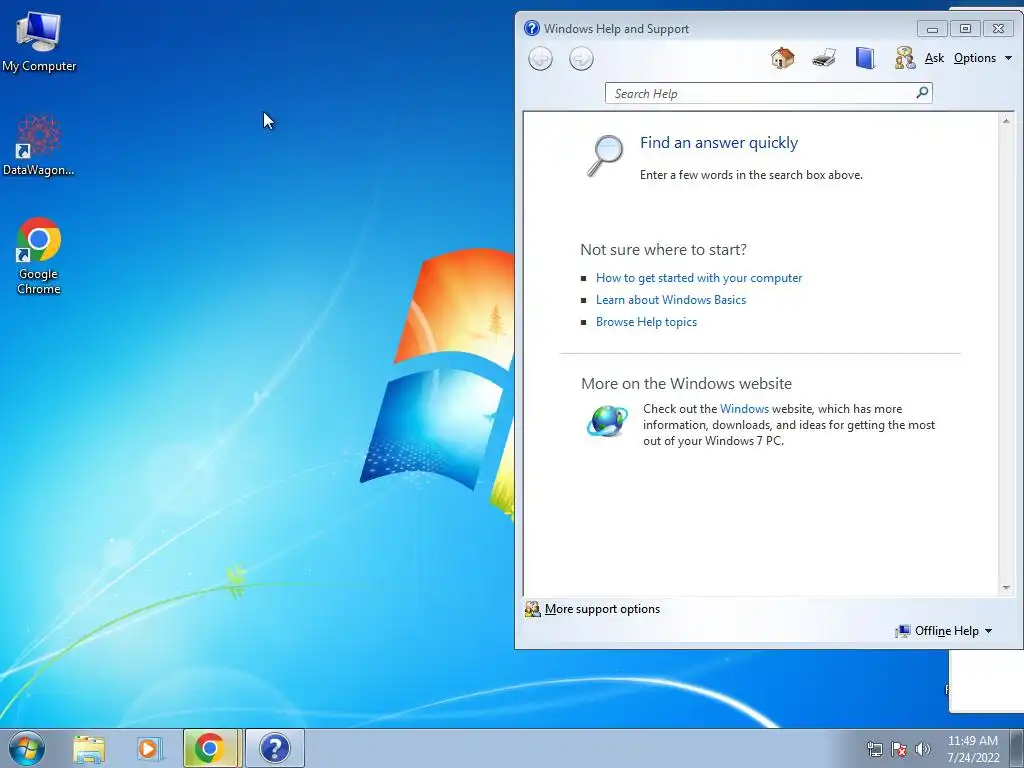Go forward using the Forward arrow button
This screenshot has height=768, width=1024.
581,59
